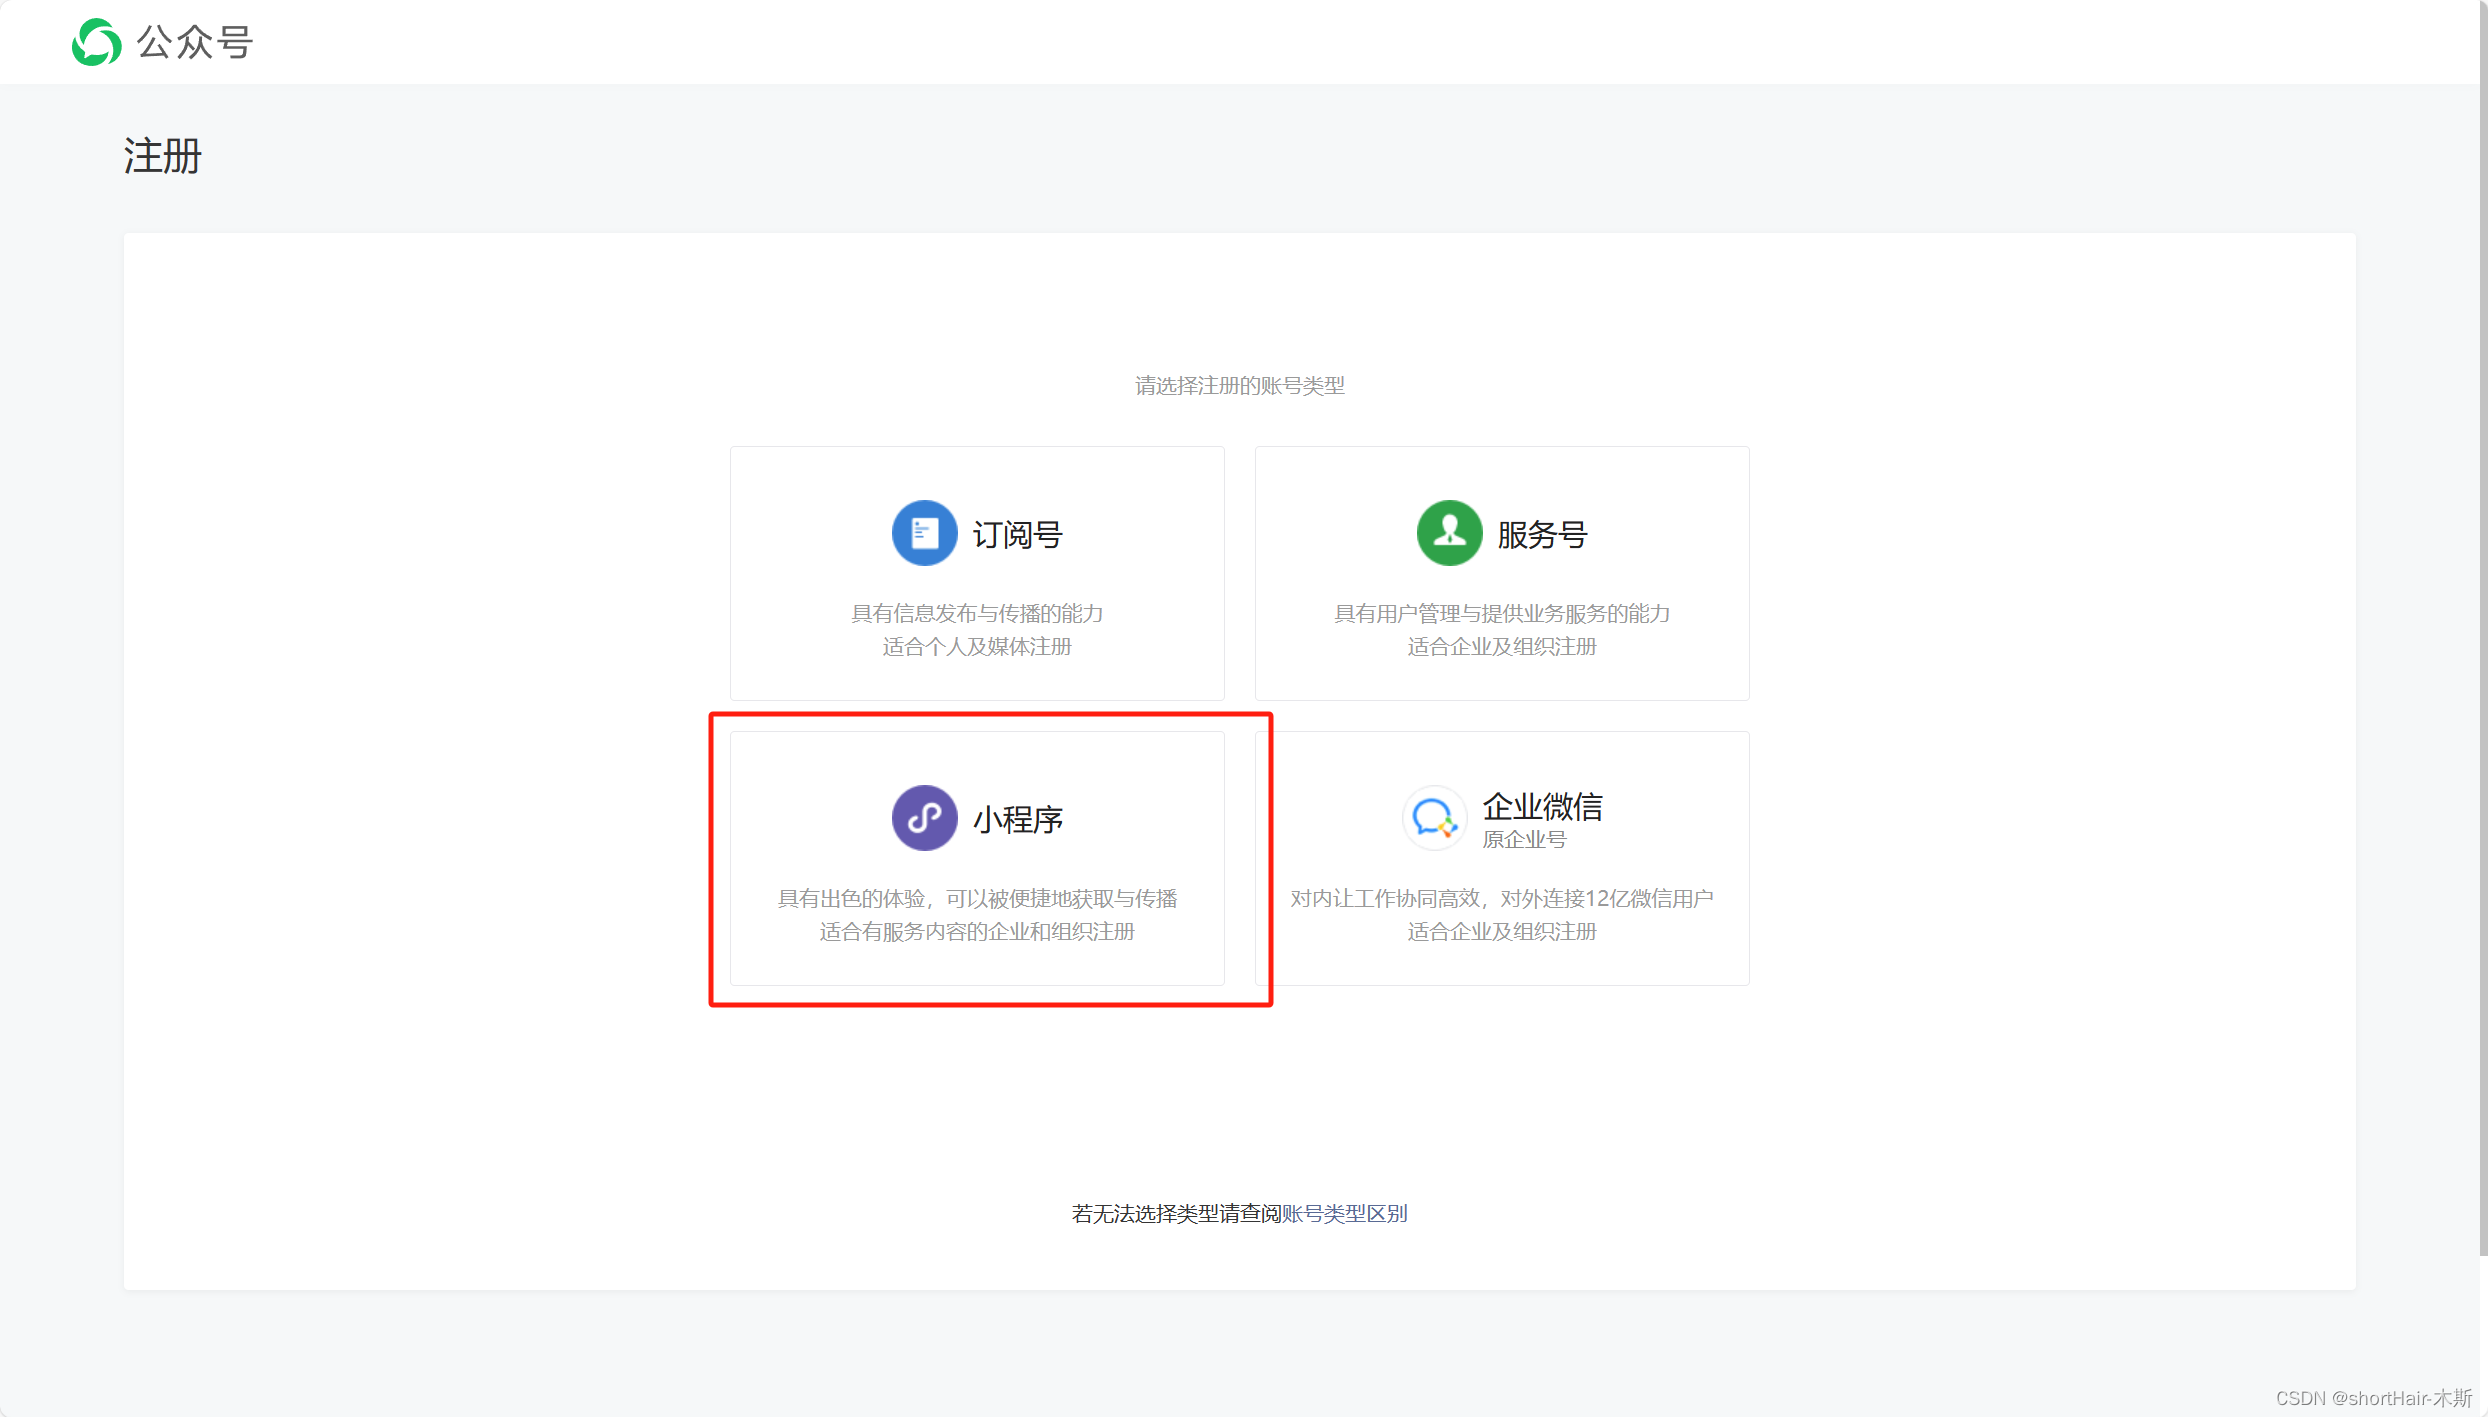The image size is (2488, 1417).
Task: Click 订阅号 description about 个人及媒体注册
Action: pos(977,647)
